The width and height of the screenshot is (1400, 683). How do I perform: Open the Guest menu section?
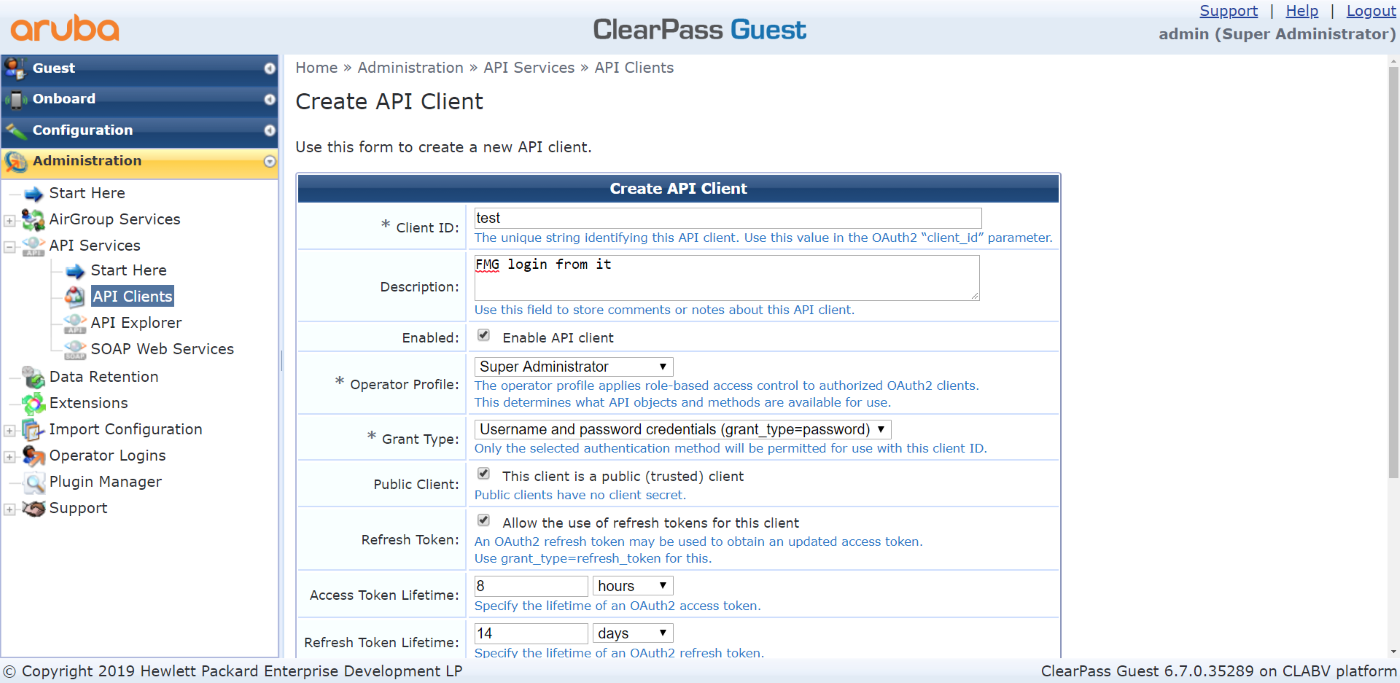(140, 68)
